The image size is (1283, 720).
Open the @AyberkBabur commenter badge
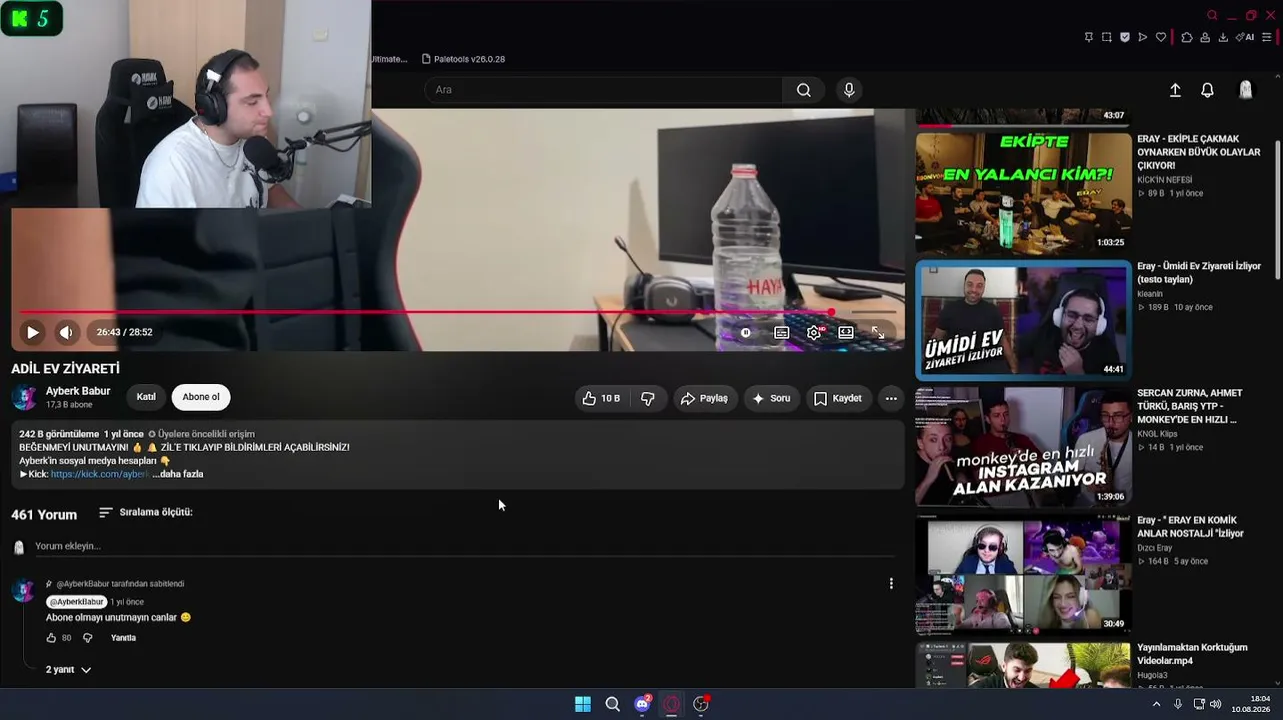click(76, 602)
